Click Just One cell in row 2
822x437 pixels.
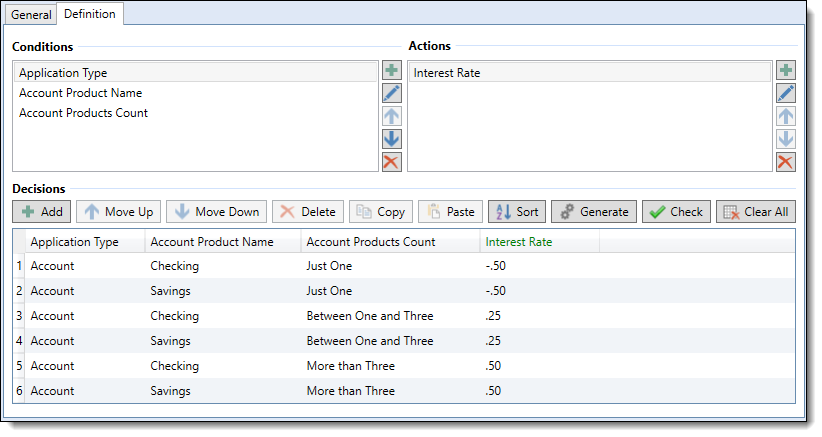pos(329,291)
